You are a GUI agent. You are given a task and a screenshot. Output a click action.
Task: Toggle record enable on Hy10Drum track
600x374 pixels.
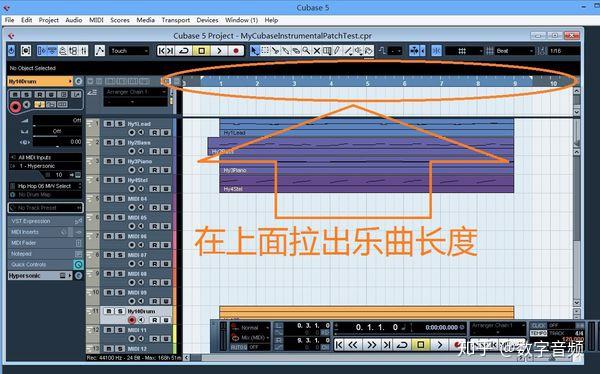pyautogui.click(x=132, y=320)
